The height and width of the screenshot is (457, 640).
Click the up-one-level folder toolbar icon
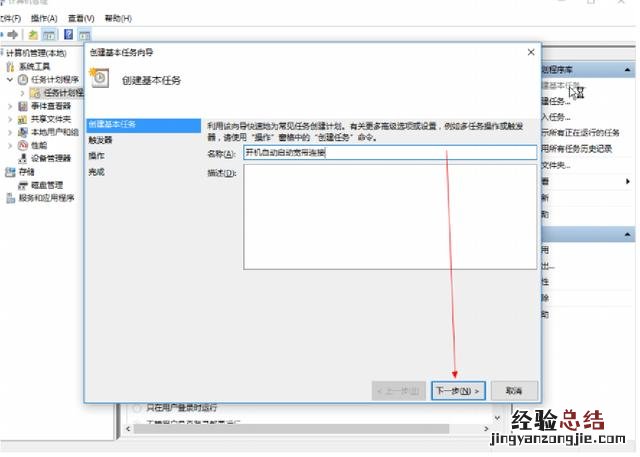(x=33, y=35)
